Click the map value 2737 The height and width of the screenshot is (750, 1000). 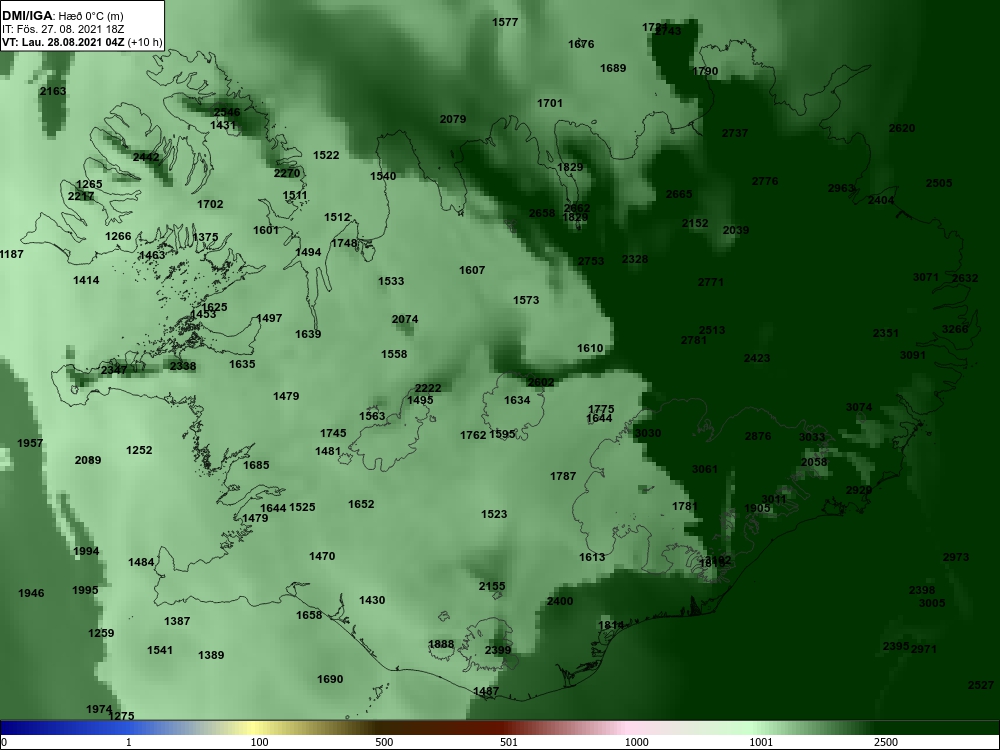coord(735,133)
